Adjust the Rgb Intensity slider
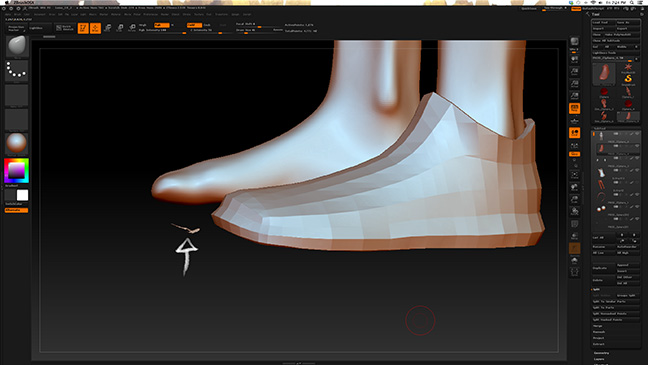The image size is (648, 365). point(162,31)
